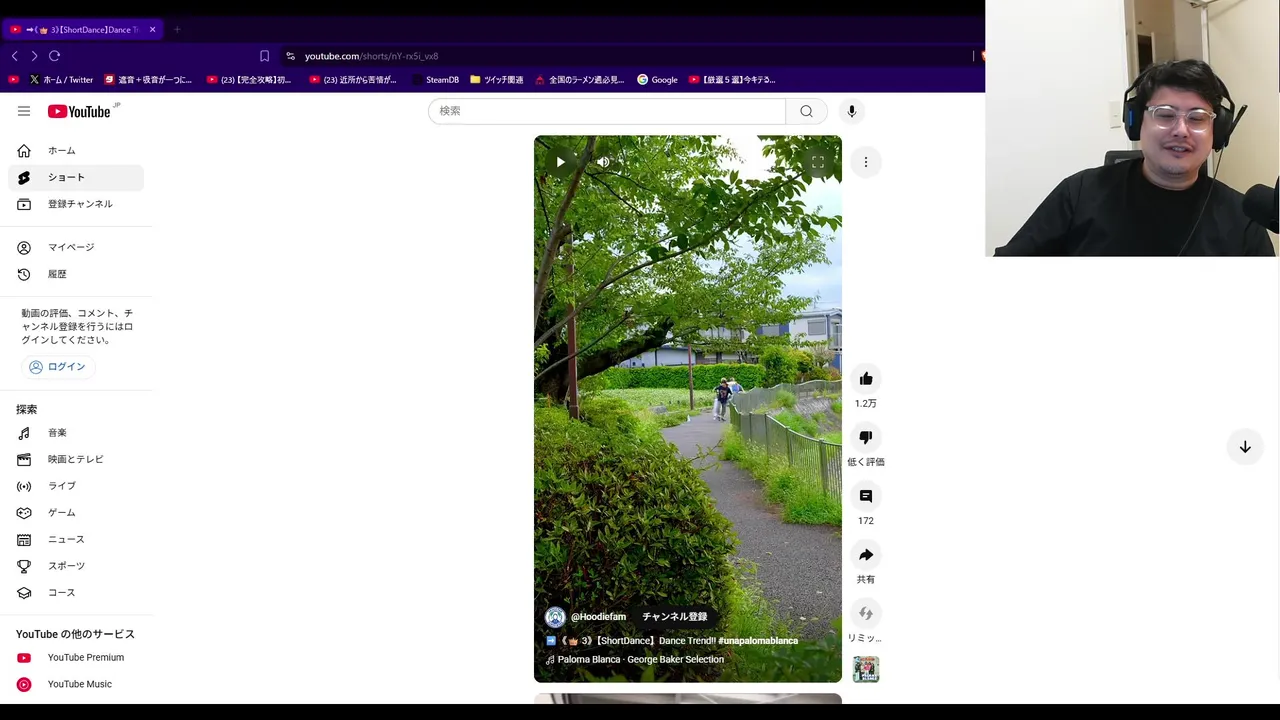Select the ShortDance Dance Trend tab
Image resolution: width=1280 pixels, height=720 pixels.
coord(82,30)
